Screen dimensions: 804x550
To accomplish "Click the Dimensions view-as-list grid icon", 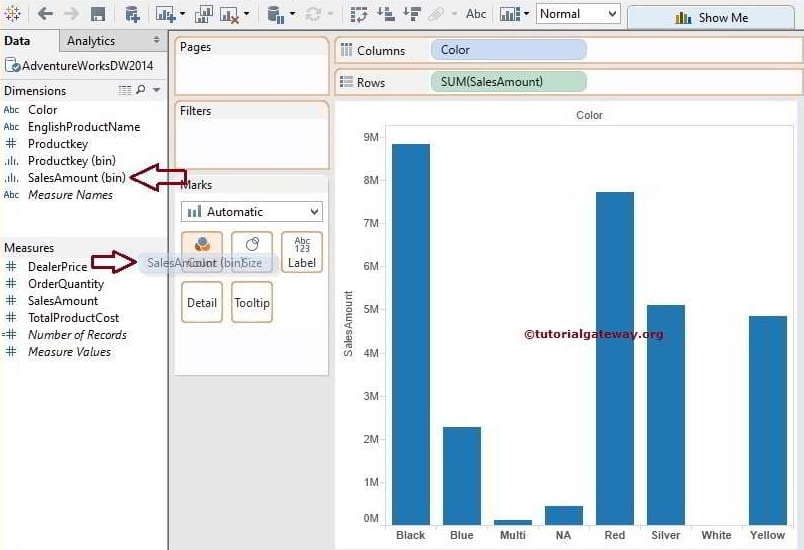I will [125, 90].
